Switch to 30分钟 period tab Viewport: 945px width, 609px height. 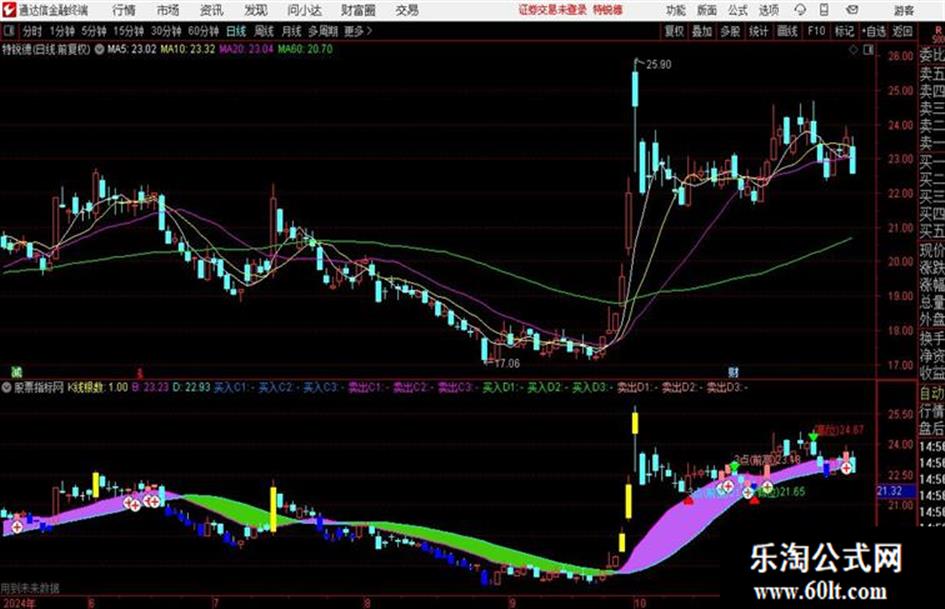click(166, 31)
